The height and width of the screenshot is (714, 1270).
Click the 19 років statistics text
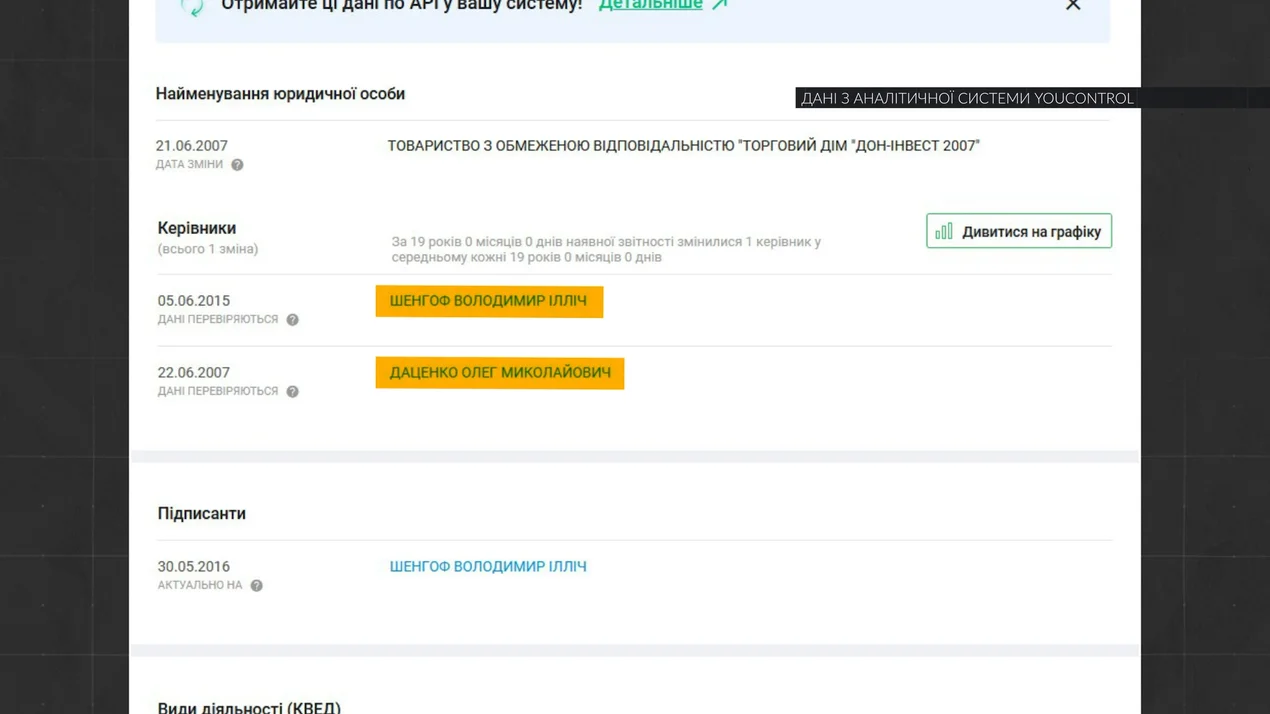pyautogui.click(x=606, y=249)
